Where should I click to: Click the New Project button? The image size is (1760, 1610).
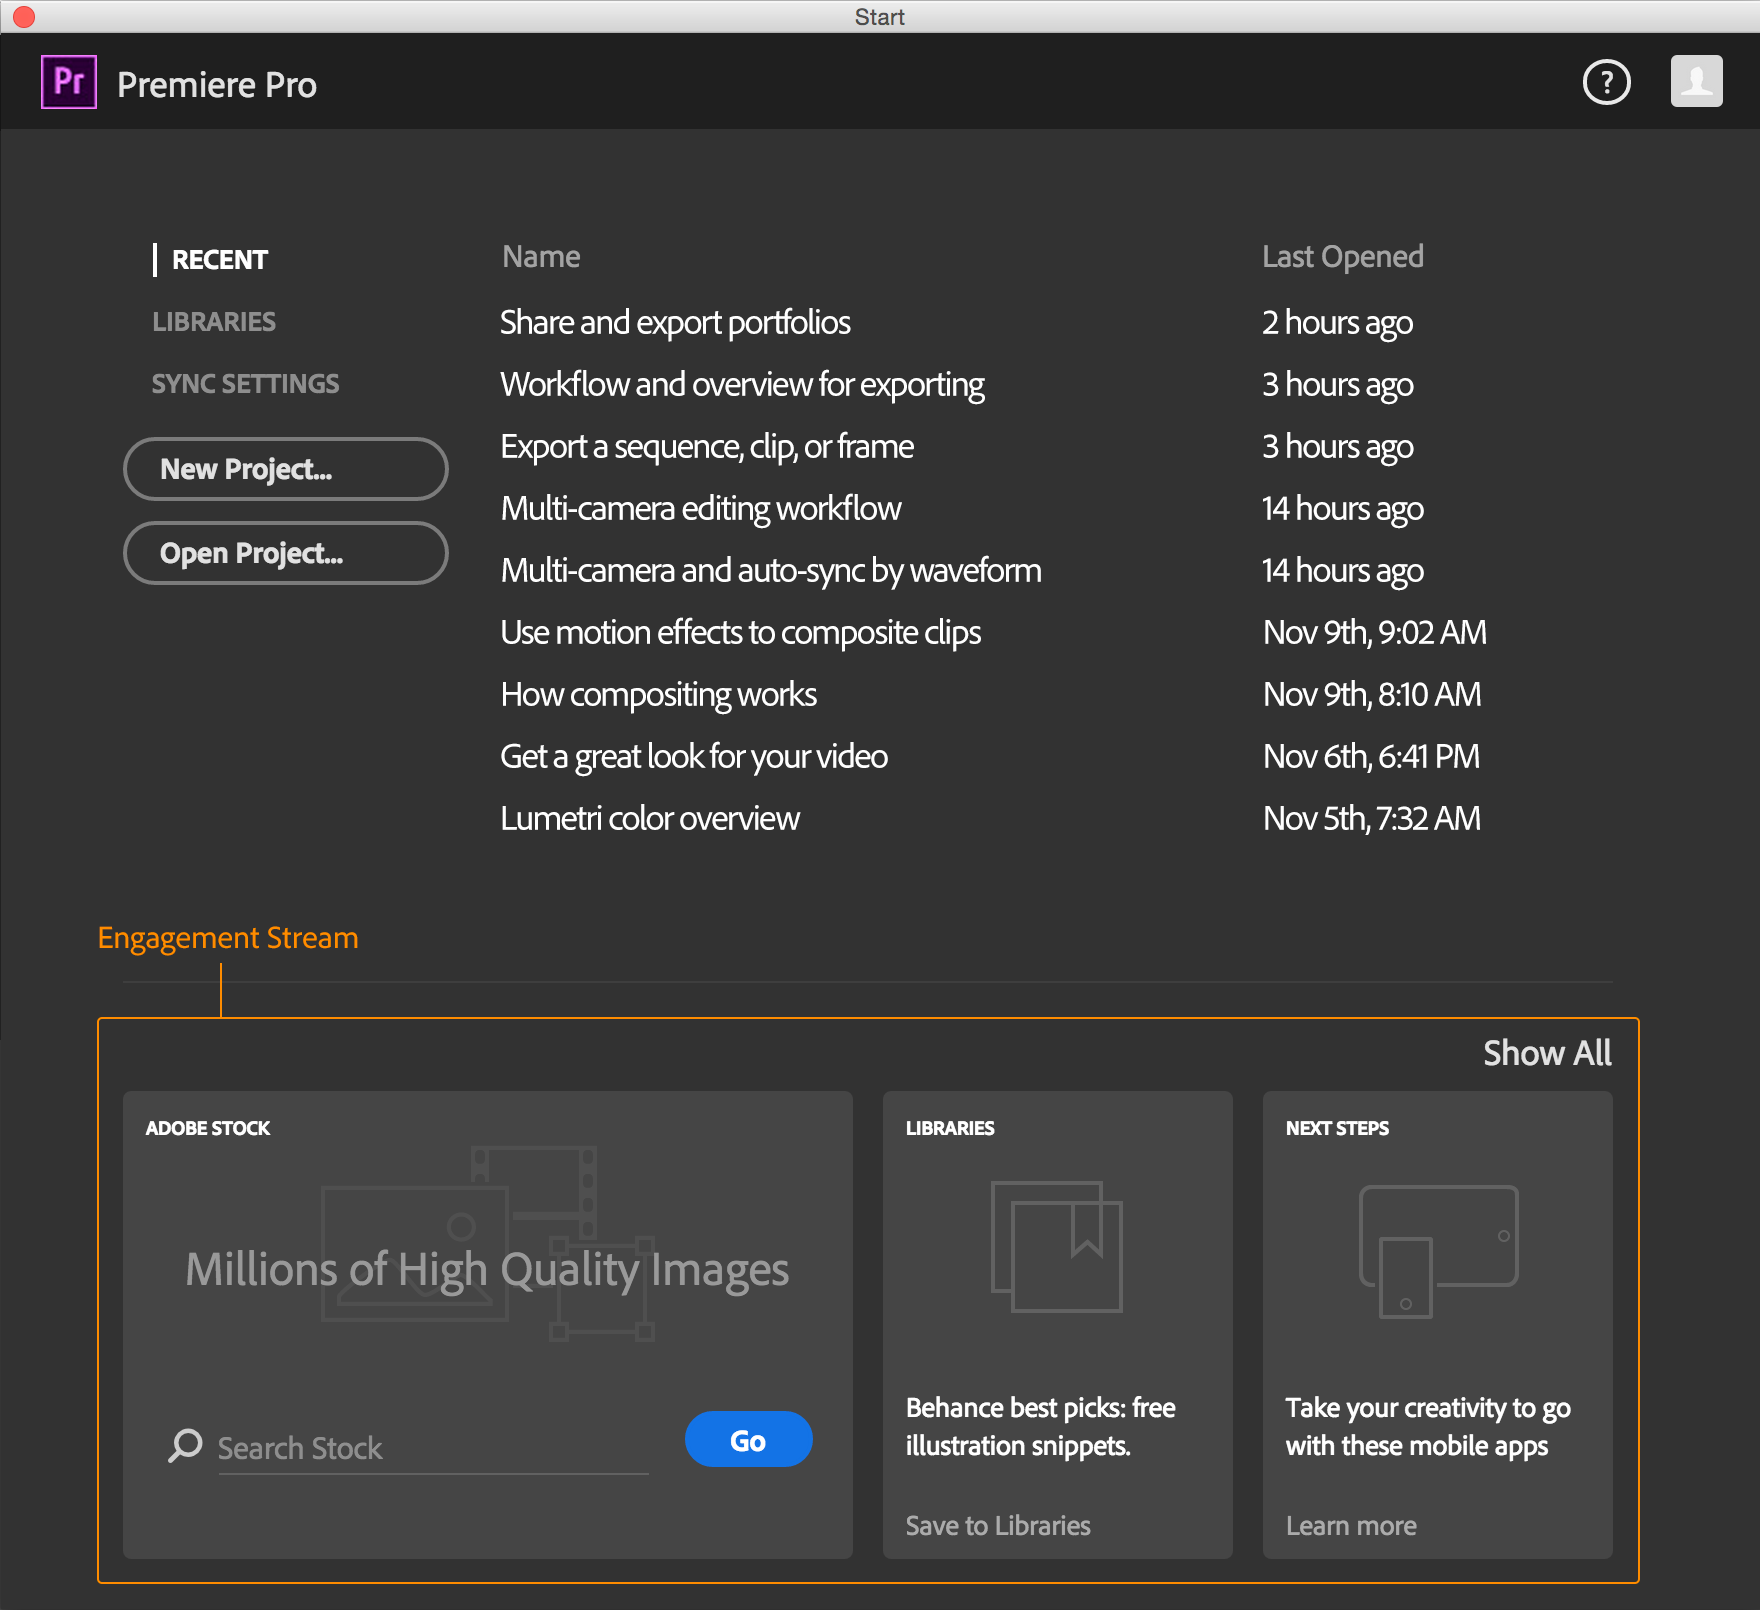pyautogui.click(x=285, y=469)
